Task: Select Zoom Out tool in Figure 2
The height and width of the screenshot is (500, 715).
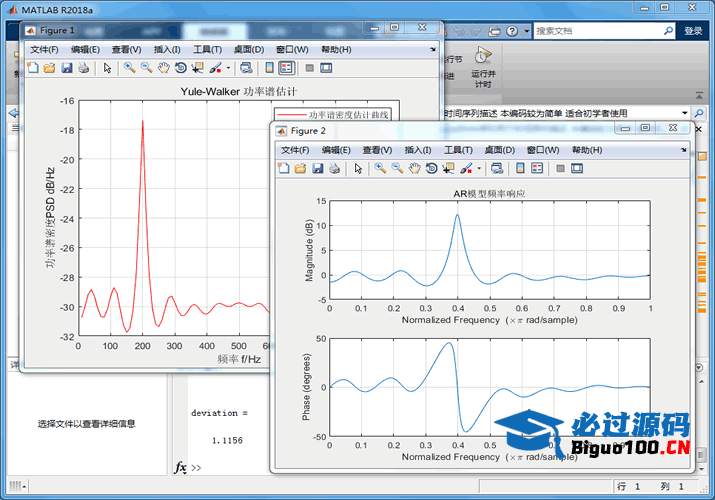Action: 398,168
